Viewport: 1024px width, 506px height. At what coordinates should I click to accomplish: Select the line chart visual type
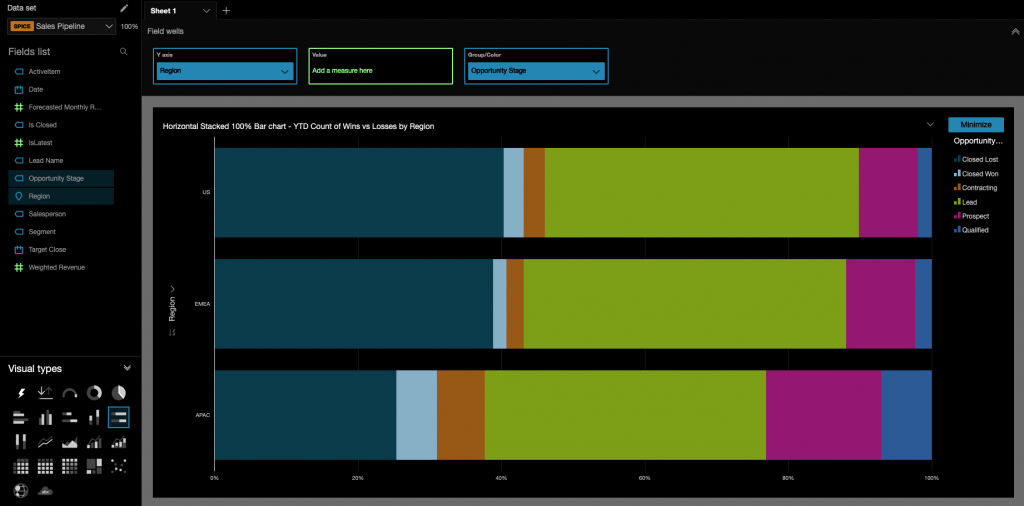pyautogui.click(x=45, y=441)
